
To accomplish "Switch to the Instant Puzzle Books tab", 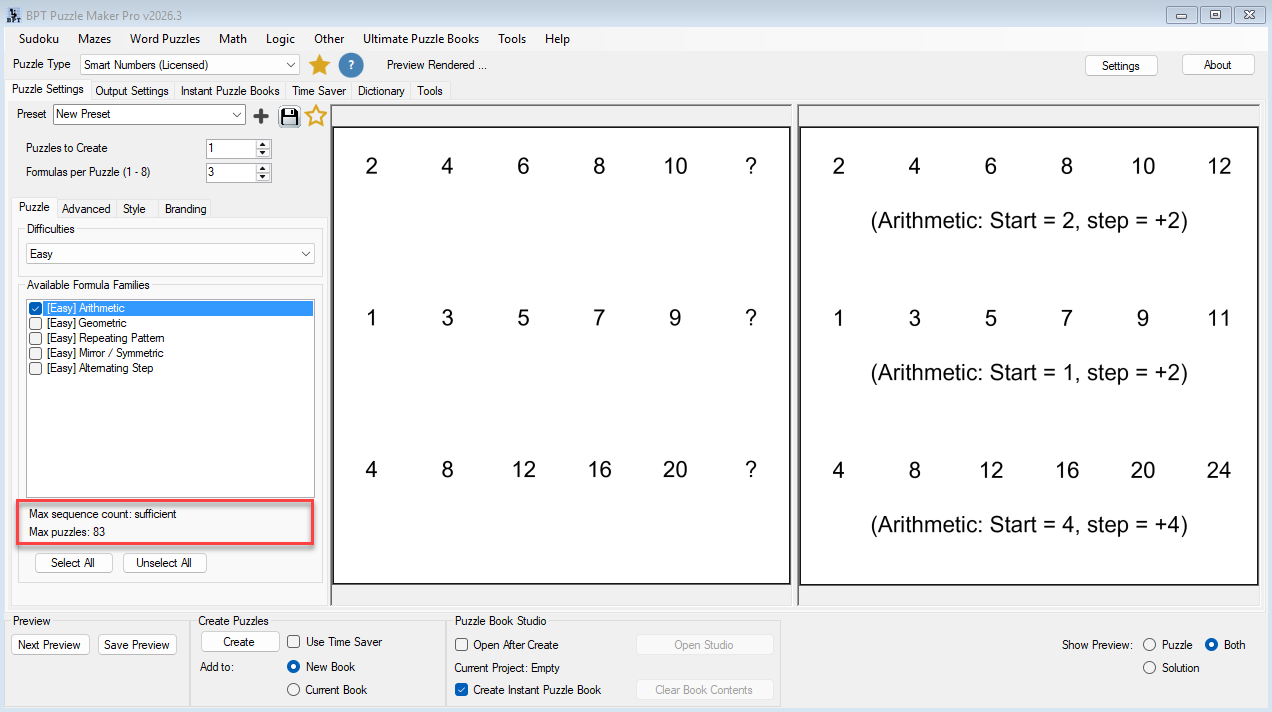I will pyautogui.click(x=230, y=91).
